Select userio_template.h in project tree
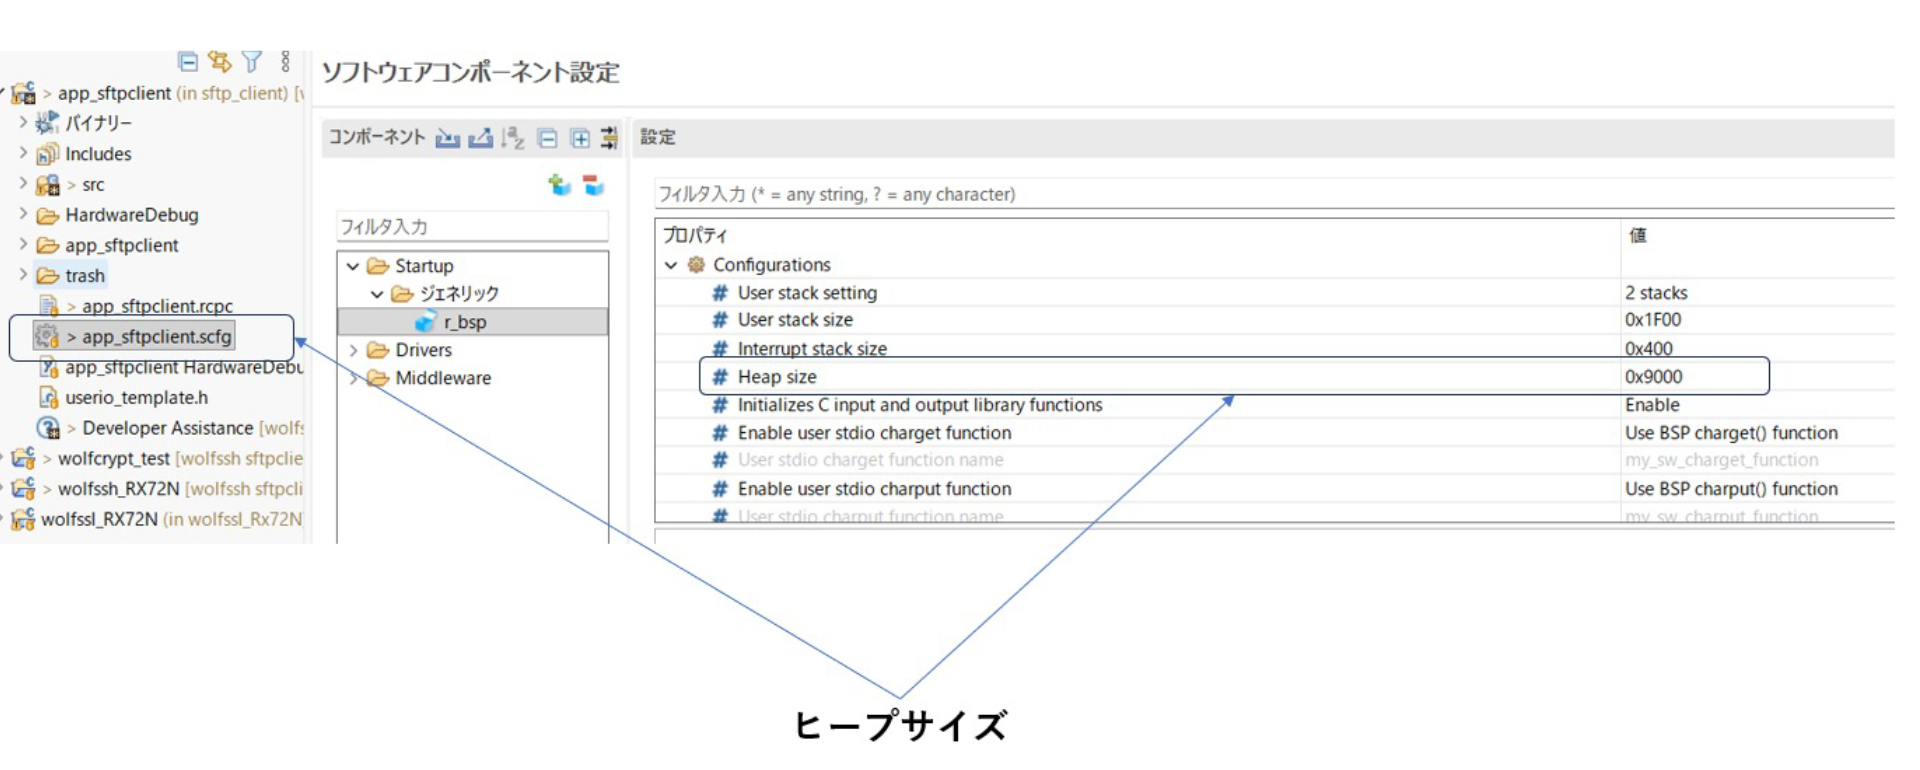1920x770 pixels. (x=136, y=398)
